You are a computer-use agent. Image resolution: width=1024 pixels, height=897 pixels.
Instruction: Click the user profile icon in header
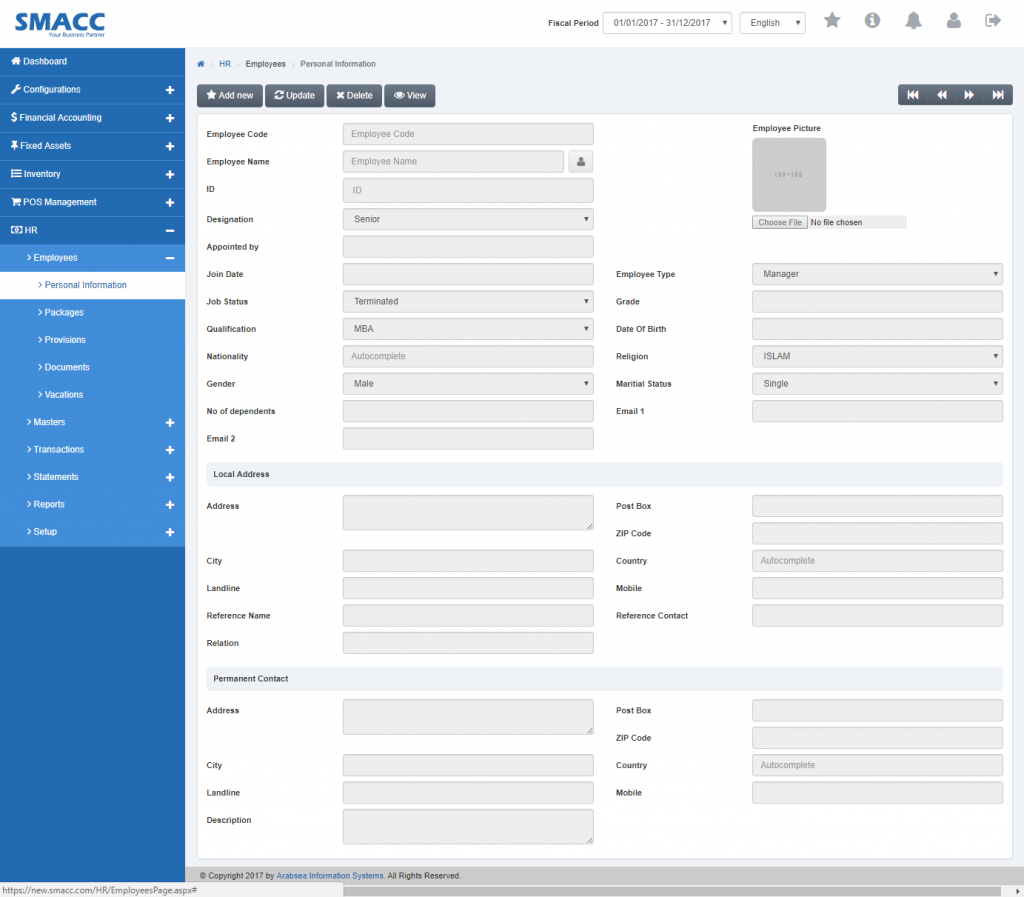(x=953, y=20)
